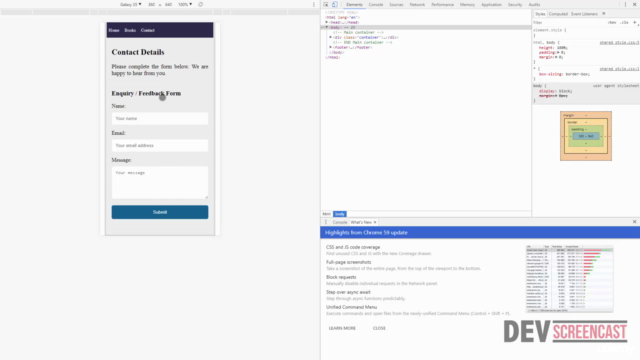Select the Event Listeners pane tab
Screen dimensions: 640x360
[x=584, y=14]
